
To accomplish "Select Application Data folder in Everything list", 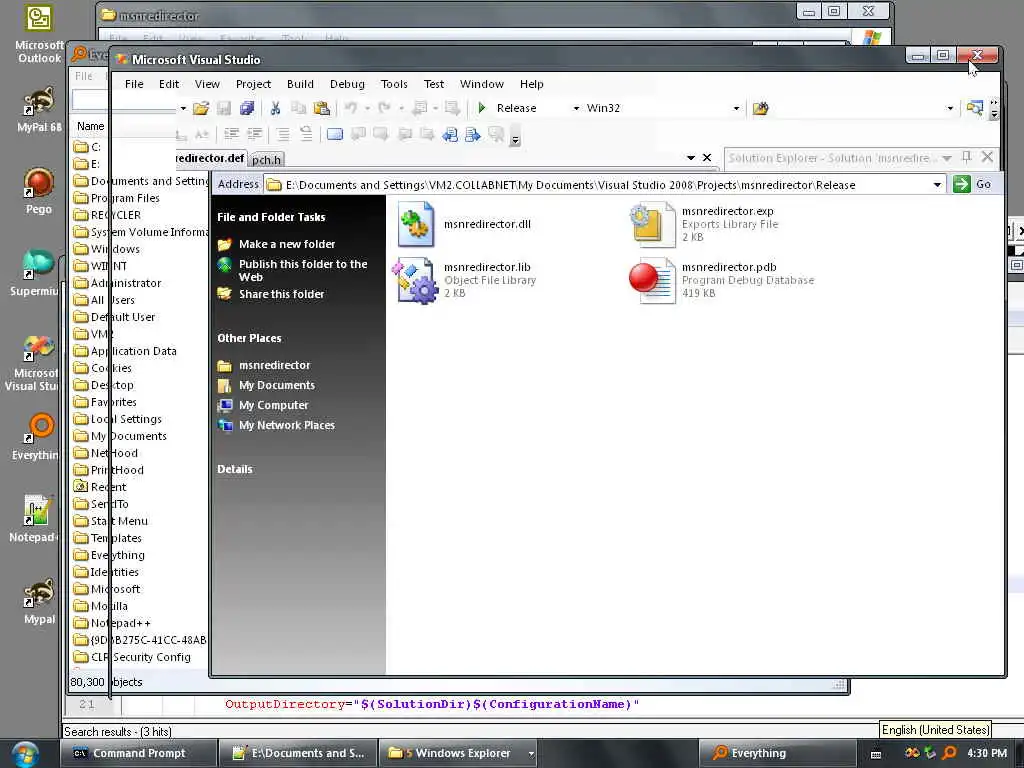I will click(133, 351).
